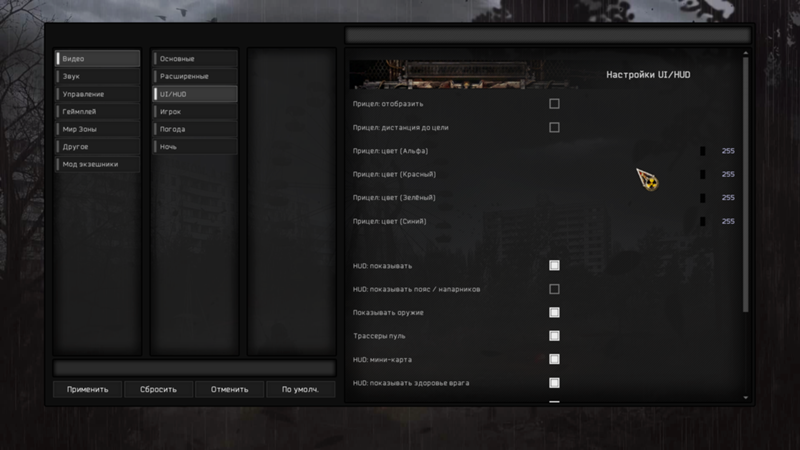Open the Геймплей category

97,112
